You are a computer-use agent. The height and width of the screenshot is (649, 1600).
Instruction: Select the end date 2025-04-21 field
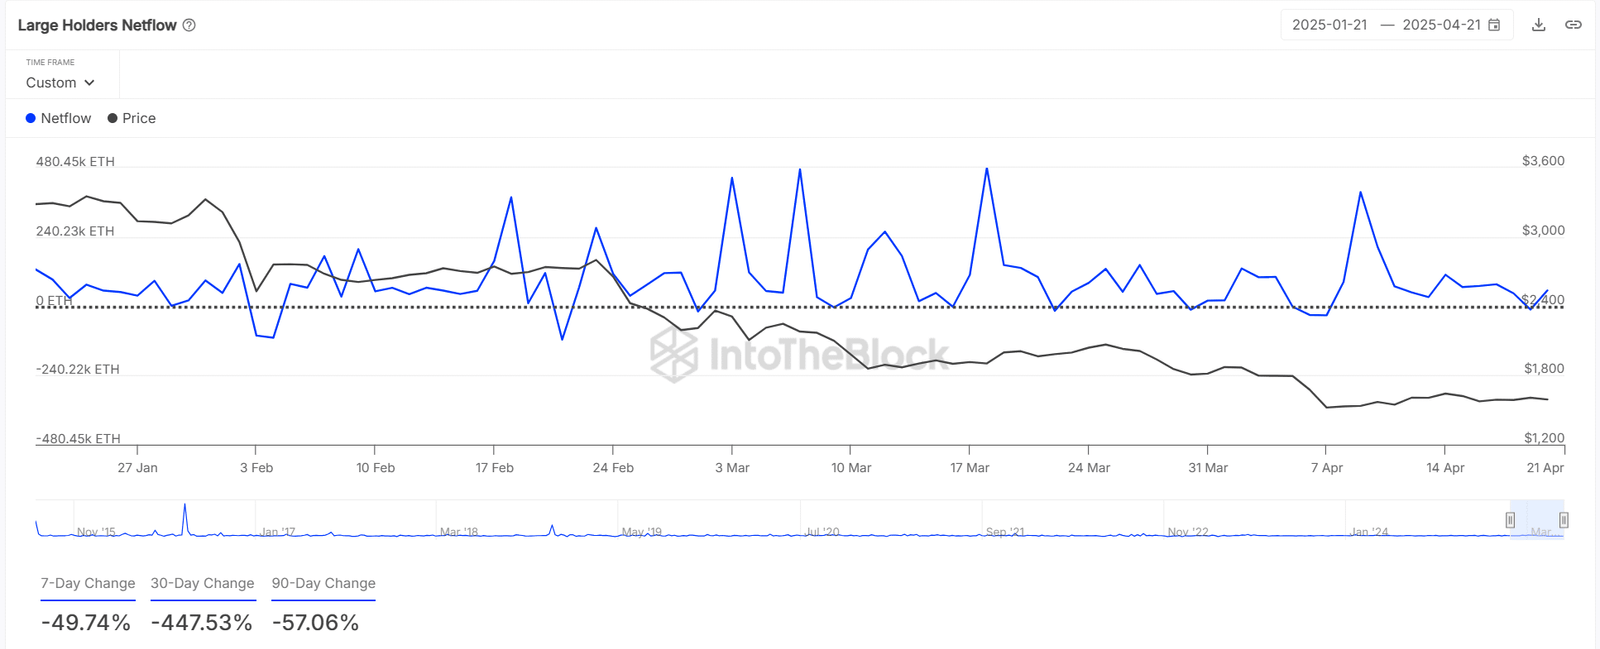pos(1441,25)
